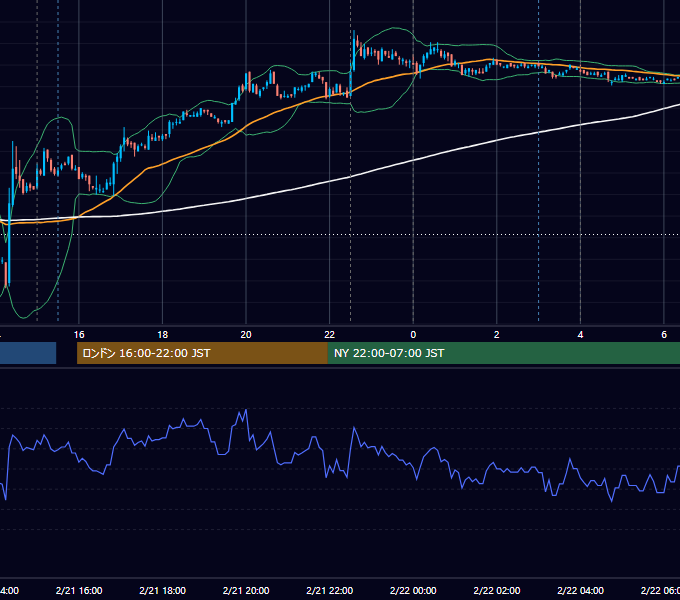Click the 6 hour label on the chart axis
Viewport: 680px width, 600px height.
pos(664,335)
